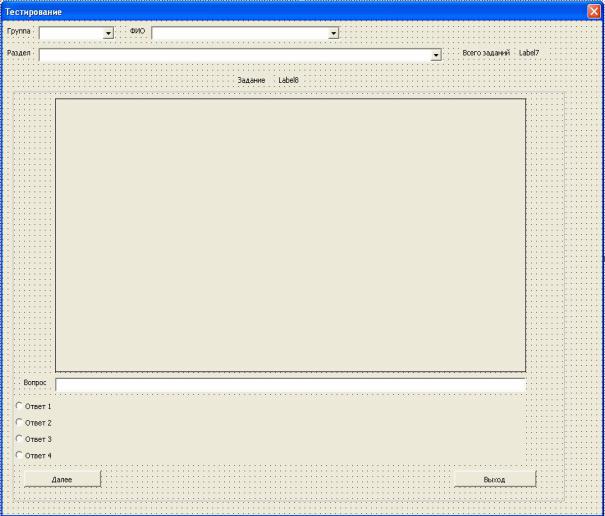
Task: Pick the Ответ 4 radio button
Action: pyautogui.click(x=20, y=455)
